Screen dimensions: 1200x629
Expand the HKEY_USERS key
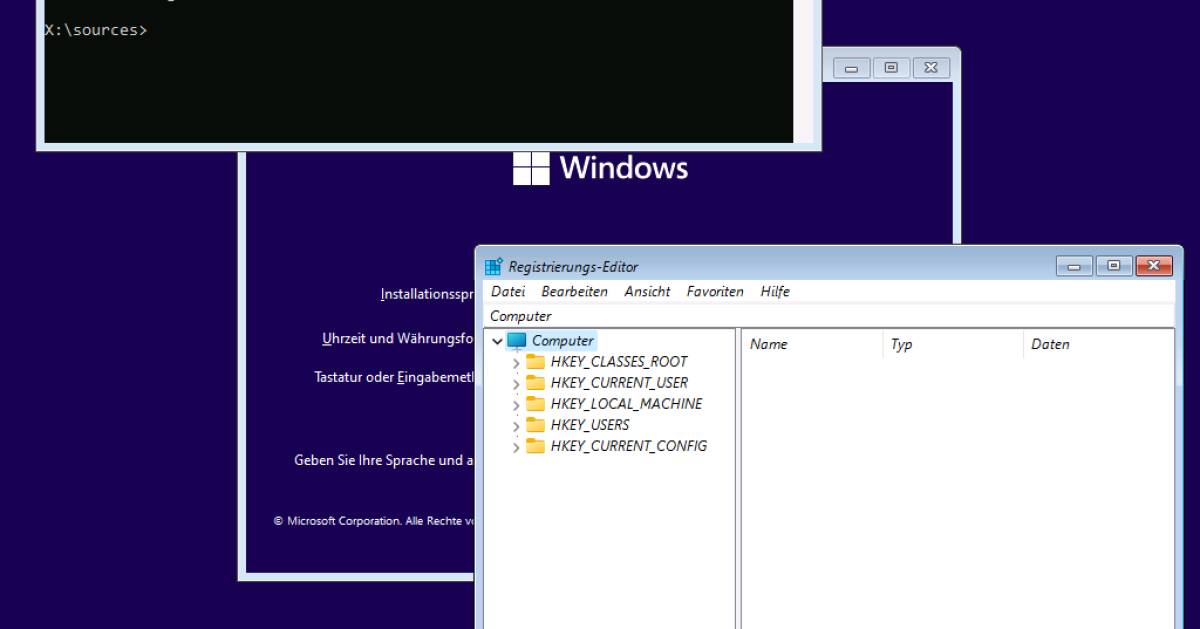516,426
